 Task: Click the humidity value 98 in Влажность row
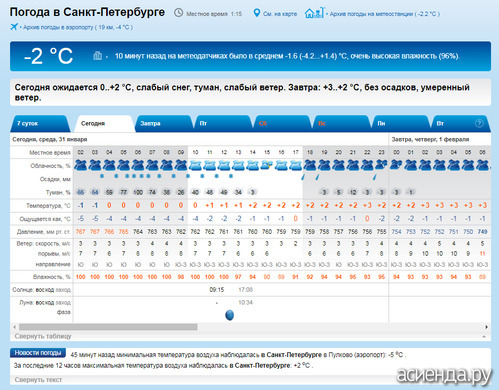181,277
